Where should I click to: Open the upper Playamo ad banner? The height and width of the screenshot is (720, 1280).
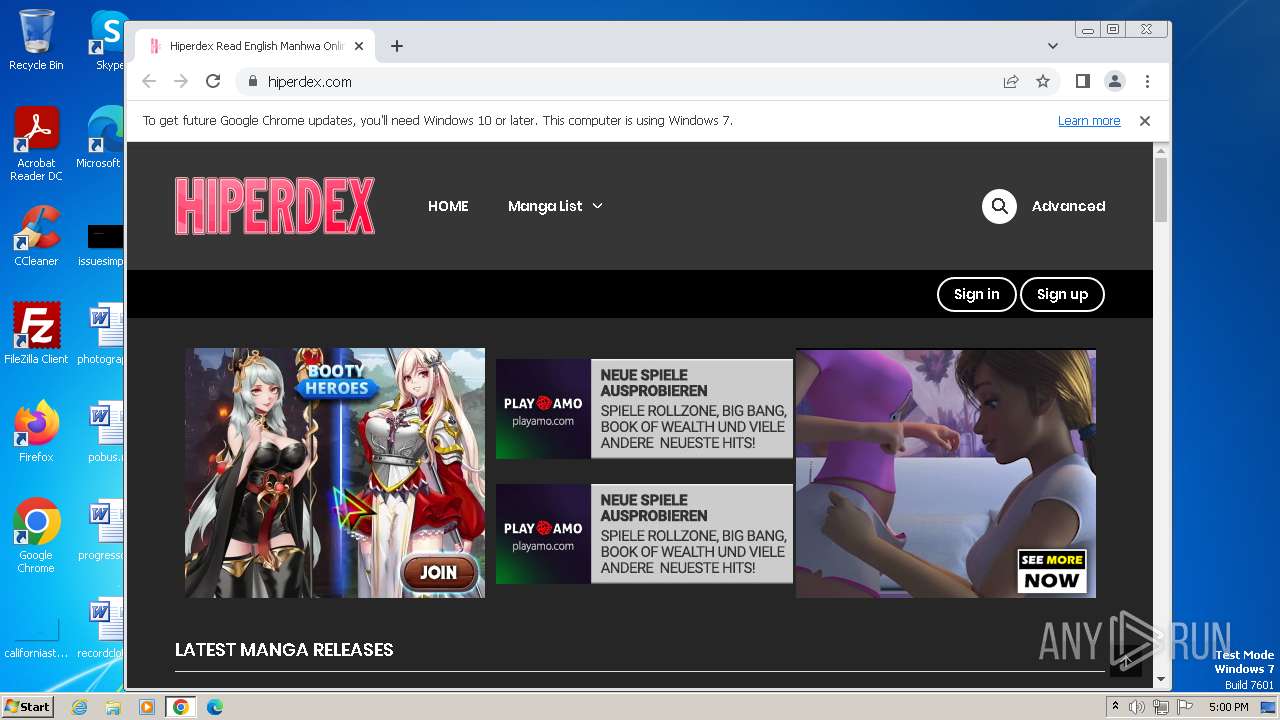point(644,409)
